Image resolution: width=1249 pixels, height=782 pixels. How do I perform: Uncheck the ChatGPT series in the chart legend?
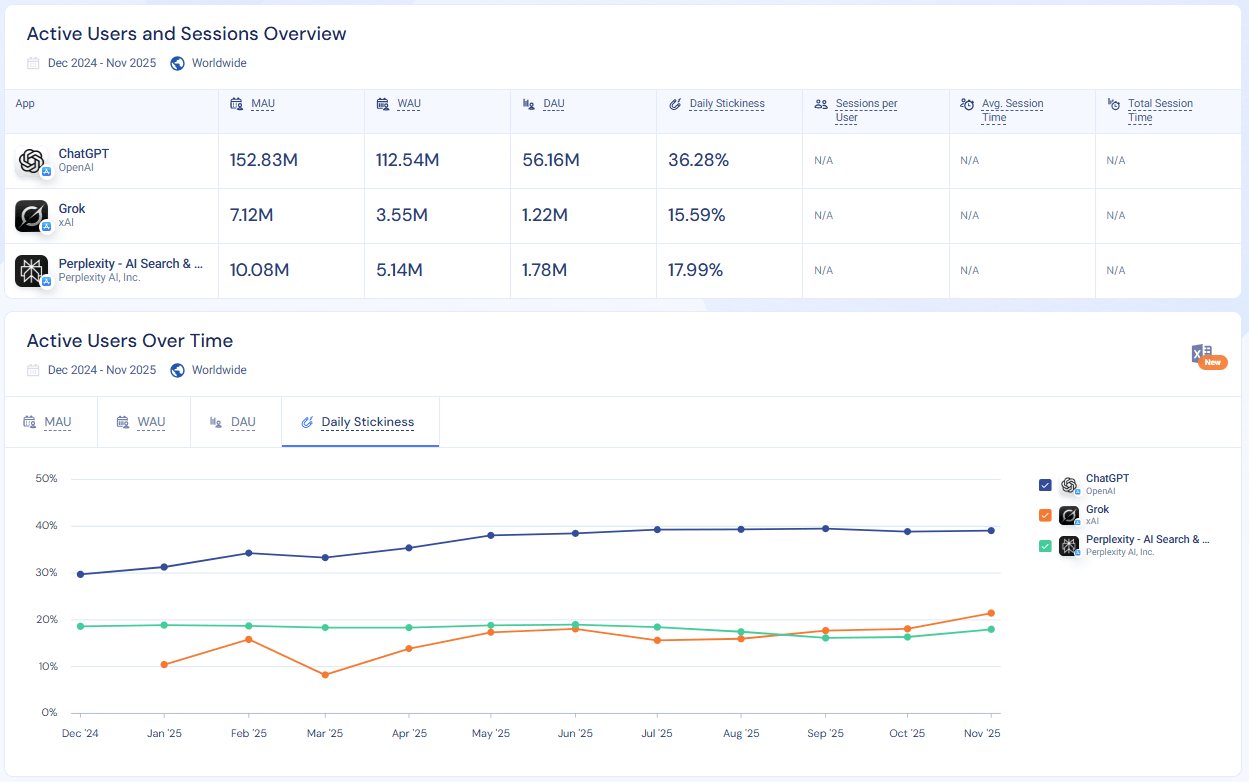pyautogui.click(x=1045, y=484)
